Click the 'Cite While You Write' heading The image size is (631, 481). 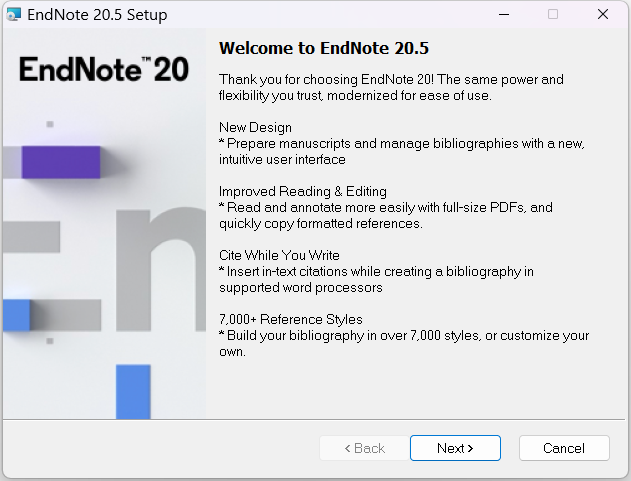279,256
